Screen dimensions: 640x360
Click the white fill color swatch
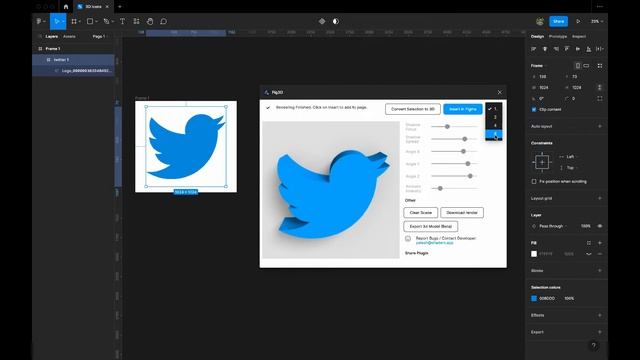pyautogui.click(x=534, y=254)
